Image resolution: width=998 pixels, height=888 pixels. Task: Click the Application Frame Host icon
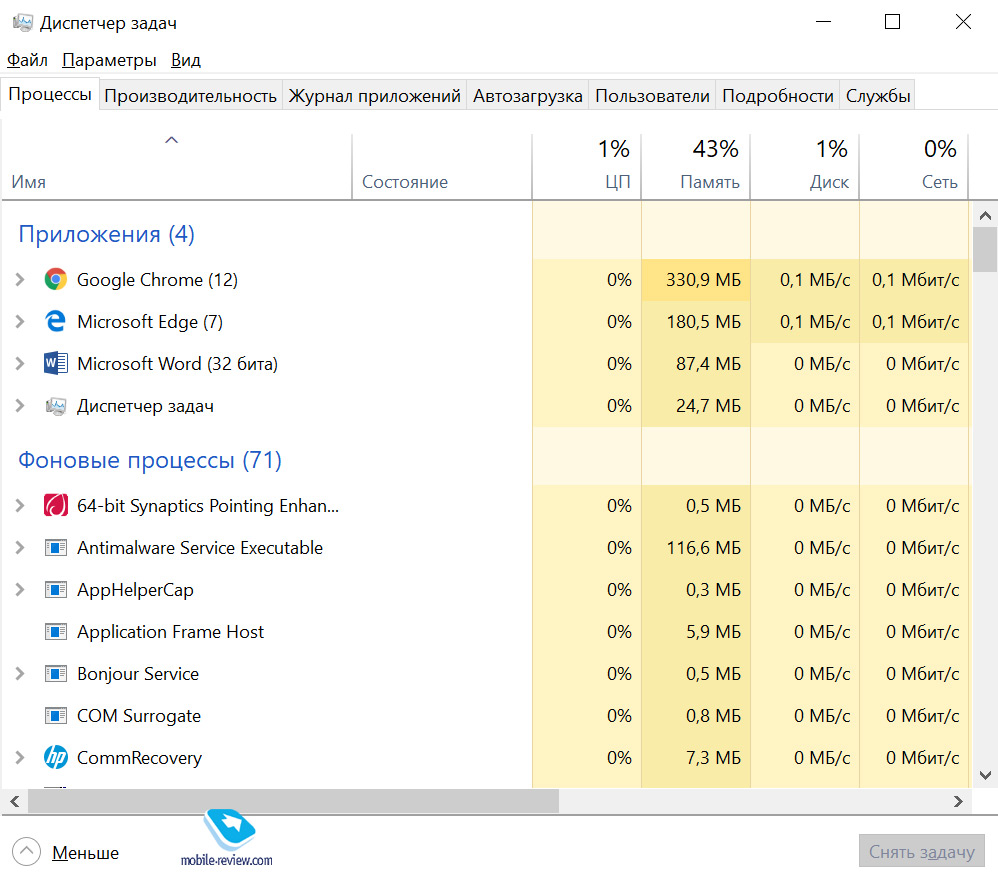click(55, 631)
